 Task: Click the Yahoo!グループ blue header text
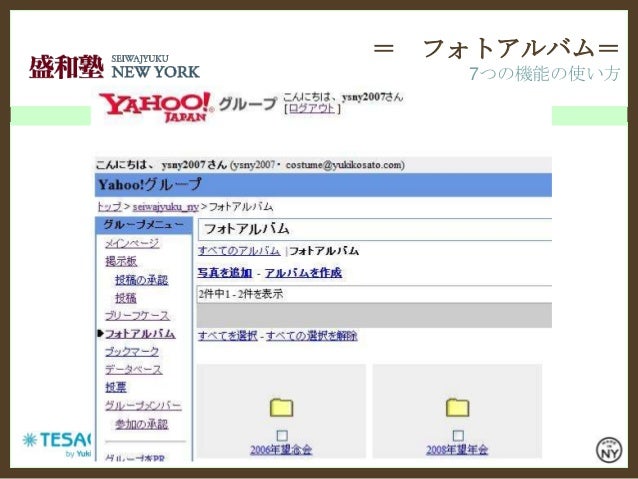[x=150, y=185]
